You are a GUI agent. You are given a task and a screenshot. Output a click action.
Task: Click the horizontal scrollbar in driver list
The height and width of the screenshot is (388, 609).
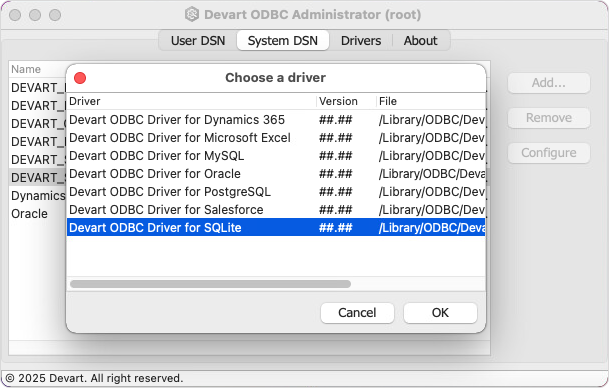(x=211, y=284)
